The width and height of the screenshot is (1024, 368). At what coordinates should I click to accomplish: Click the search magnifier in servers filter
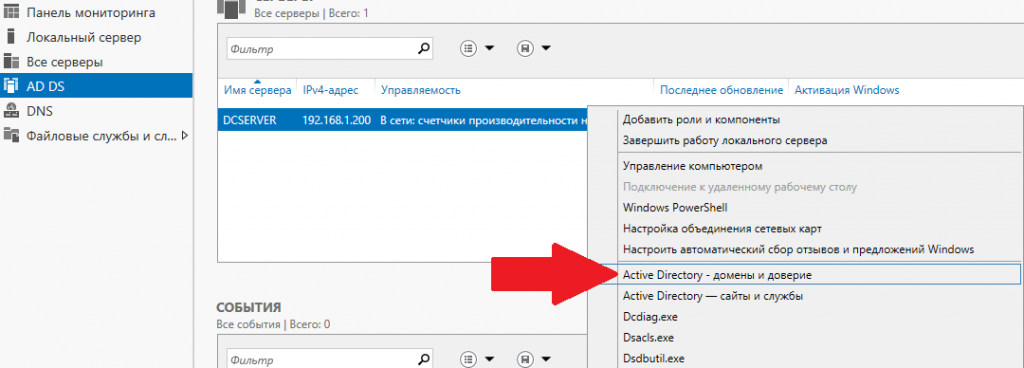pyautogui.click(x=424, y=48)
